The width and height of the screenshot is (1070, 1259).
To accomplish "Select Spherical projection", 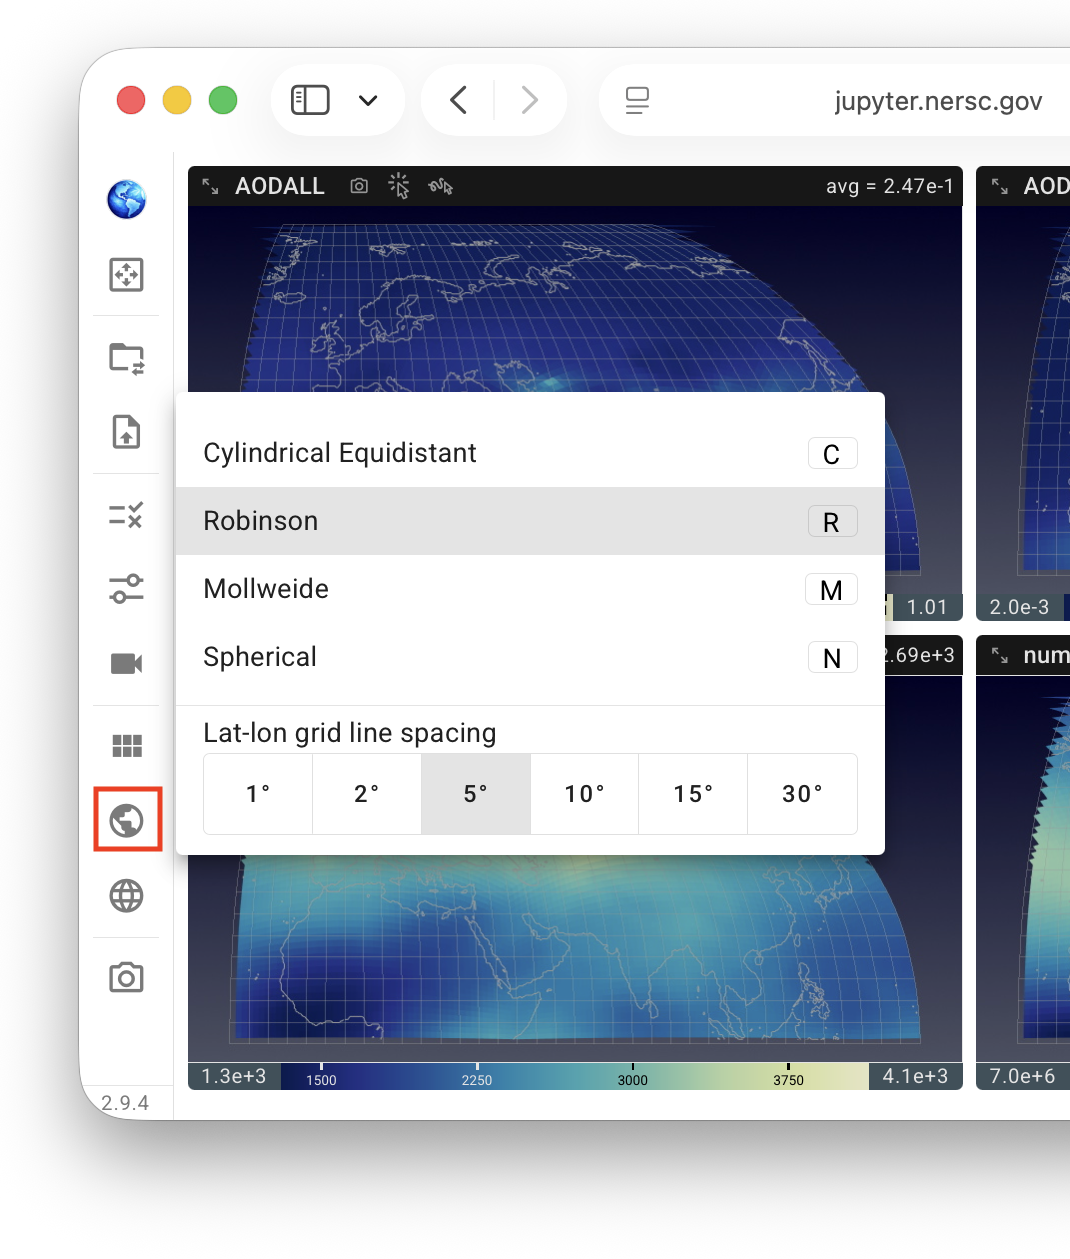I will 530,657.
